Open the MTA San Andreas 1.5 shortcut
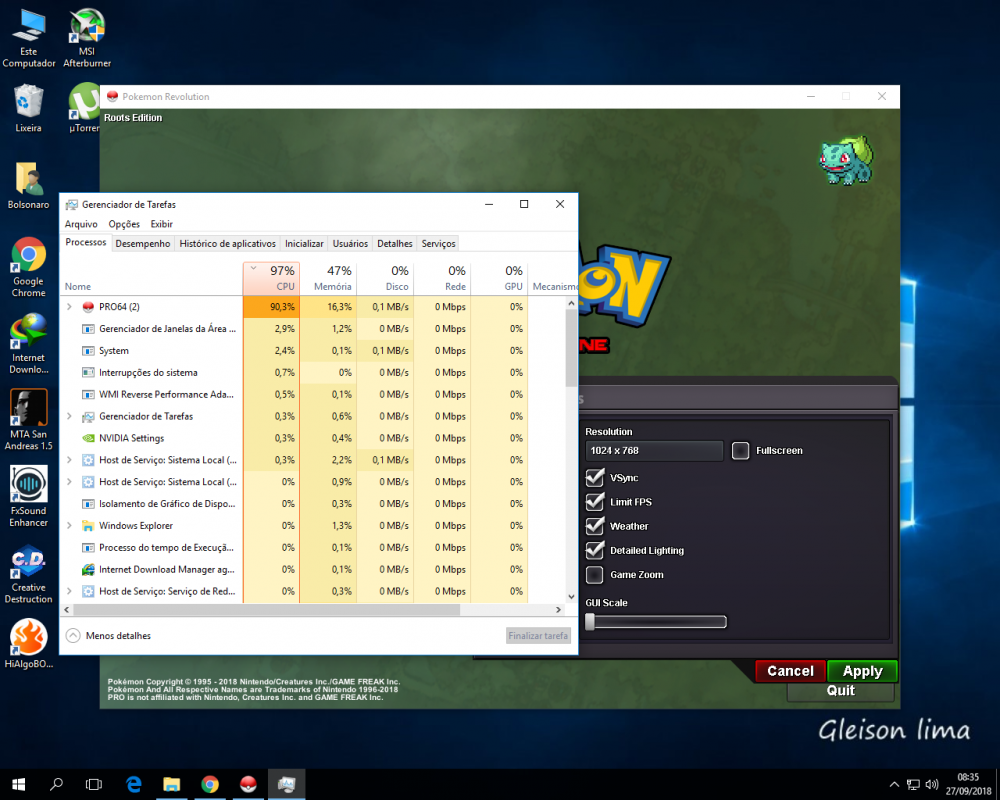Image resolution: width=1000 pixels, height=800 pixels. [28, 408]
